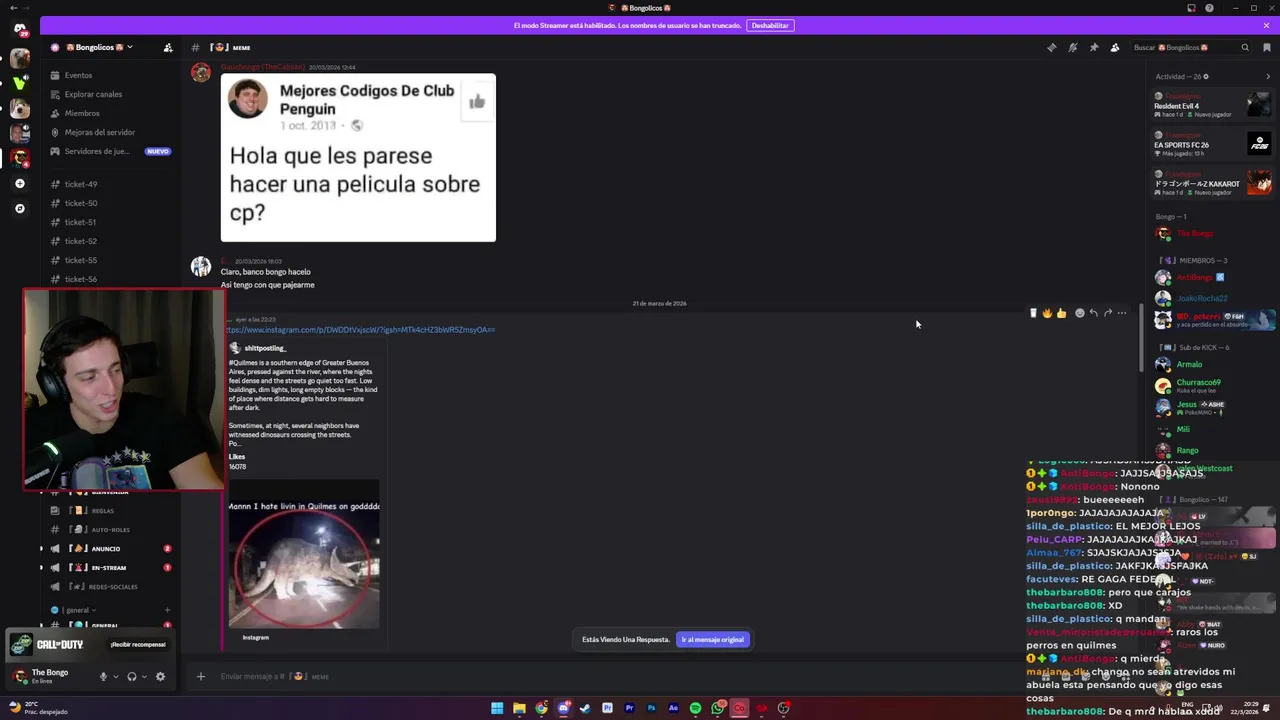Image resolution: width=1280 pixels, height=720 pixels.
Task: Open microphone input options arrow
Action: click(x=115, y=676)
